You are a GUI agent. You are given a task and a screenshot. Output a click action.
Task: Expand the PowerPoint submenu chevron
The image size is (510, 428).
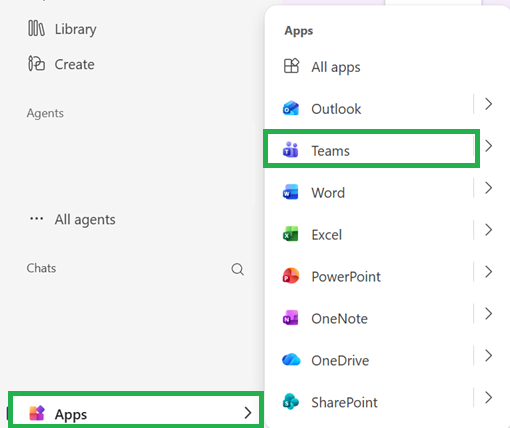[x=488, y=272]
